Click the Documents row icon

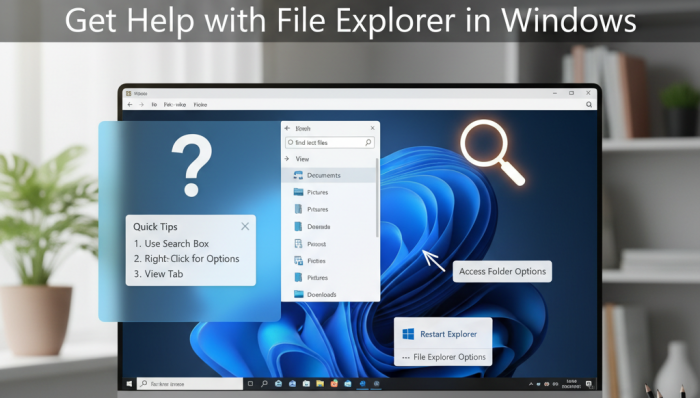(x=298, y=175)
